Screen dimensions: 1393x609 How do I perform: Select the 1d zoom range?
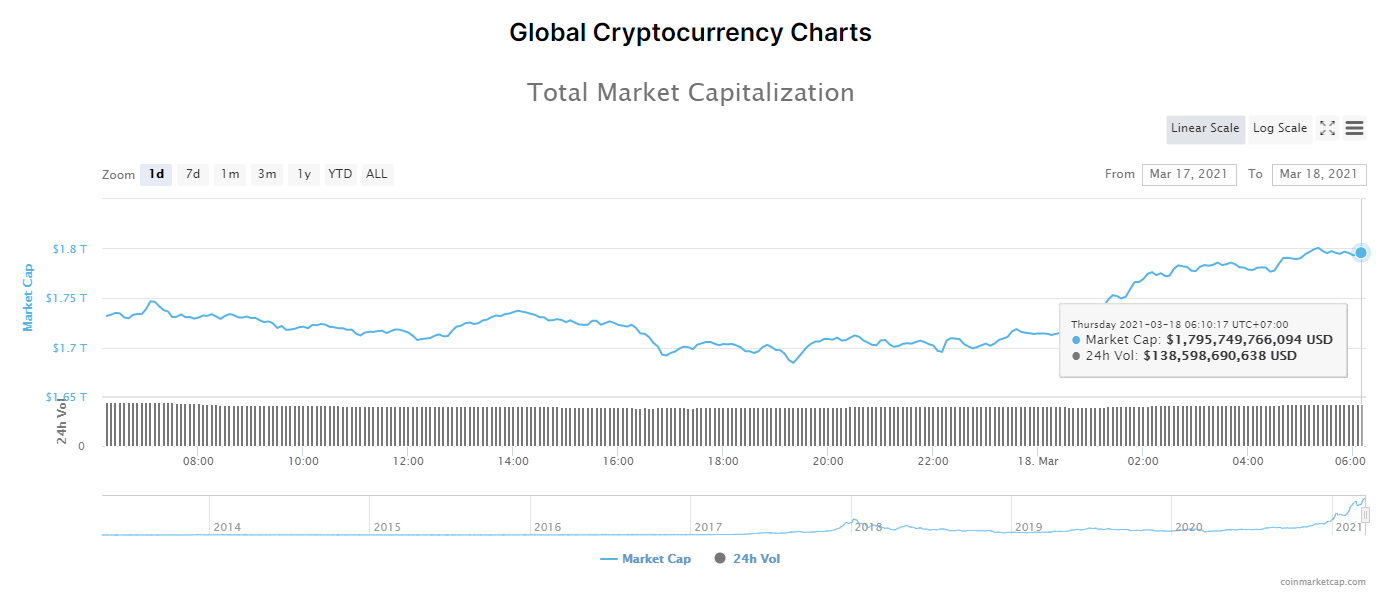pos(156,174)
